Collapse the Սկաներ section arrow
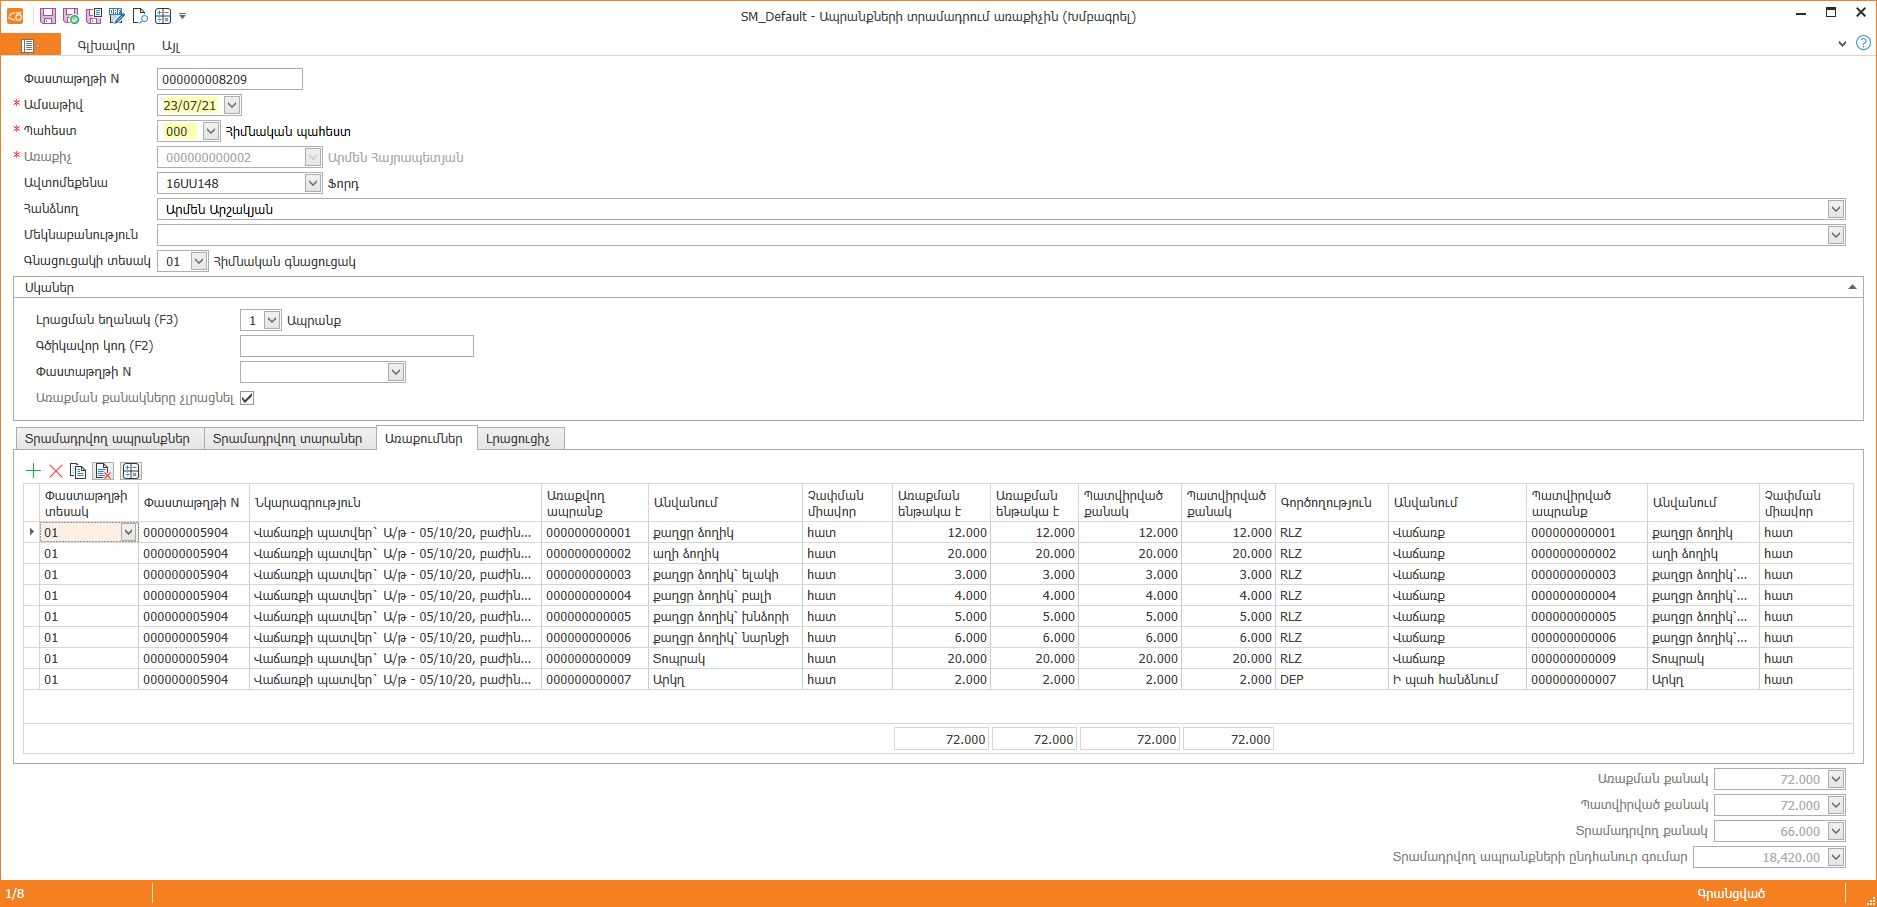Image resolution: width=1877 pixels, height=907 pixels. (x=1852, y=287)
